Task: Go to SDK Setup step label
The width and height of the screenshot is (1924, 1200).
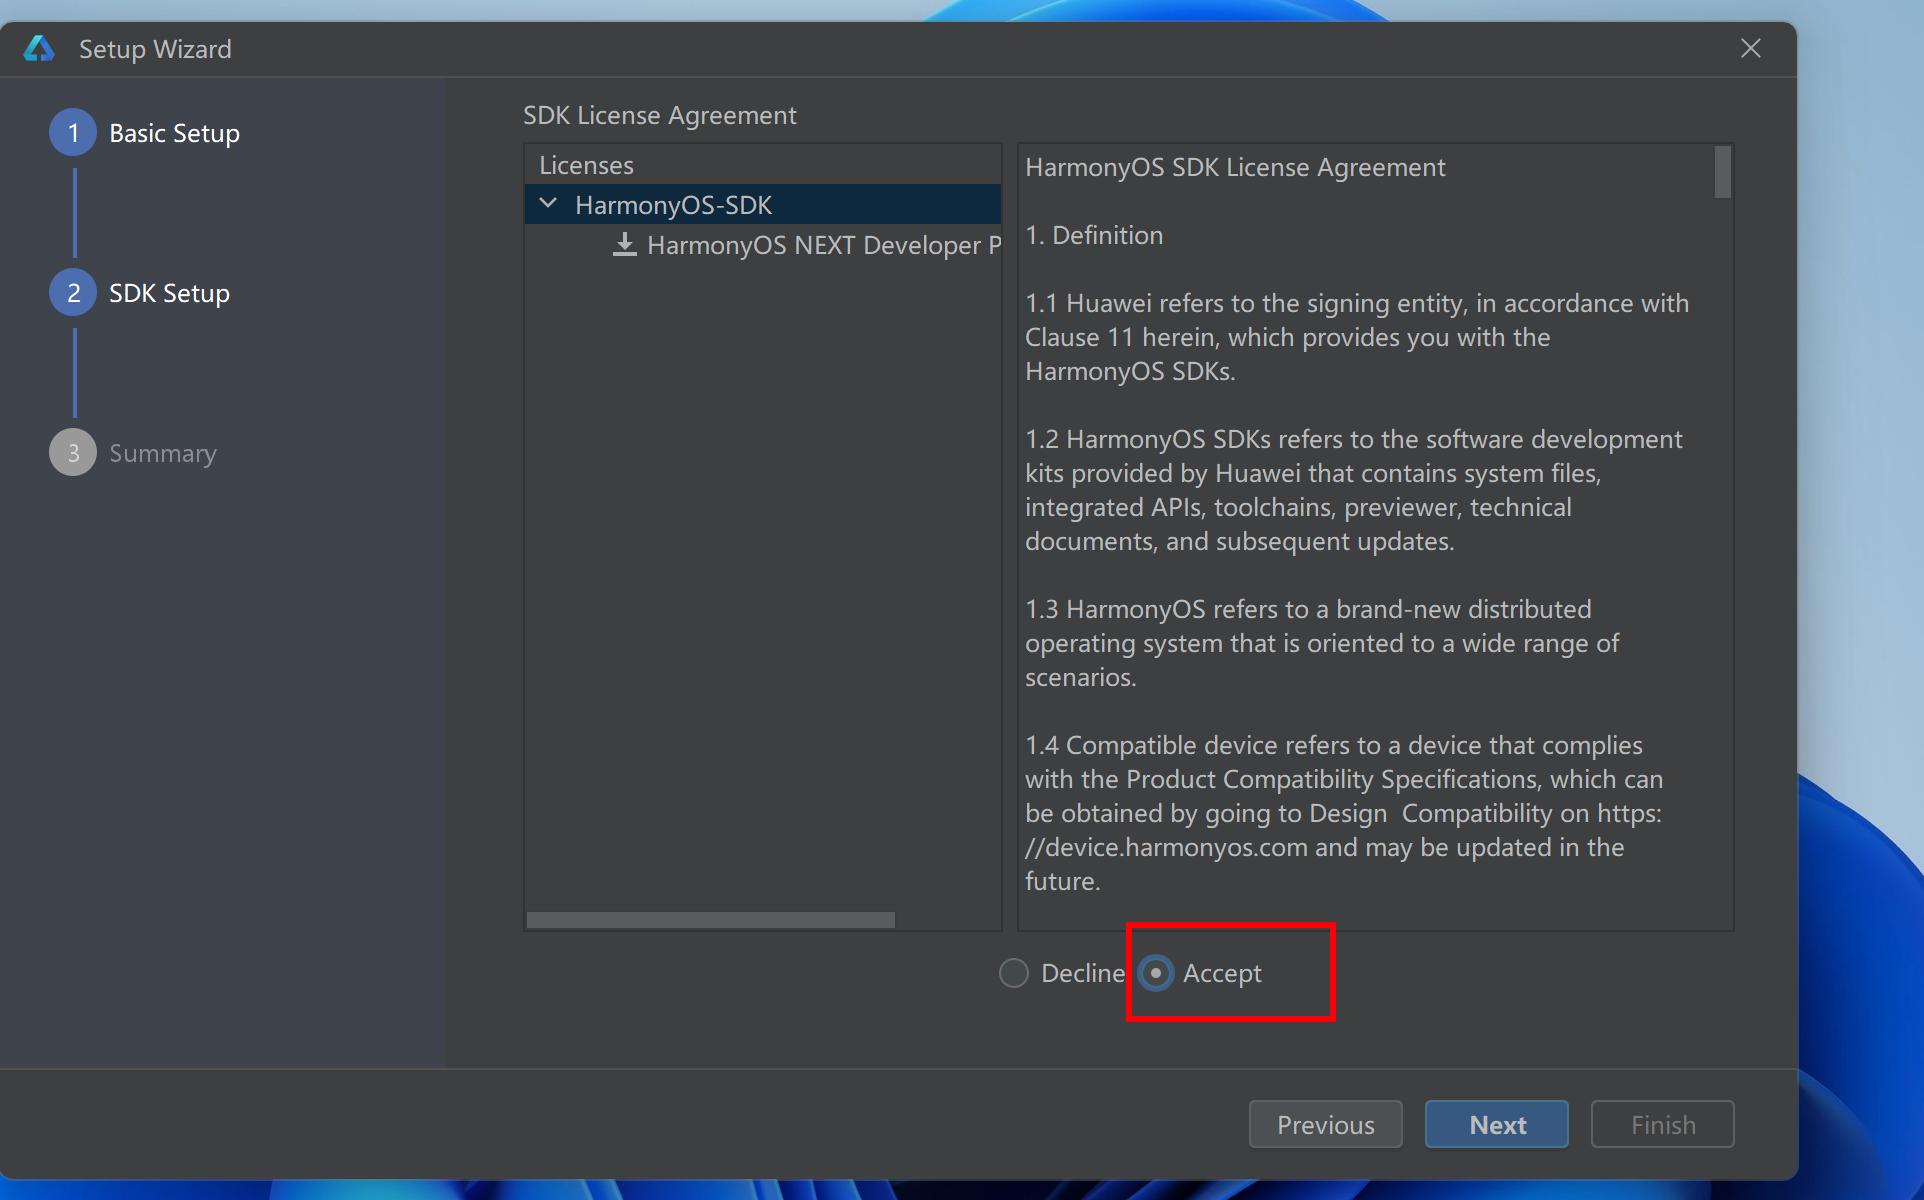Action: click(169, 293)
